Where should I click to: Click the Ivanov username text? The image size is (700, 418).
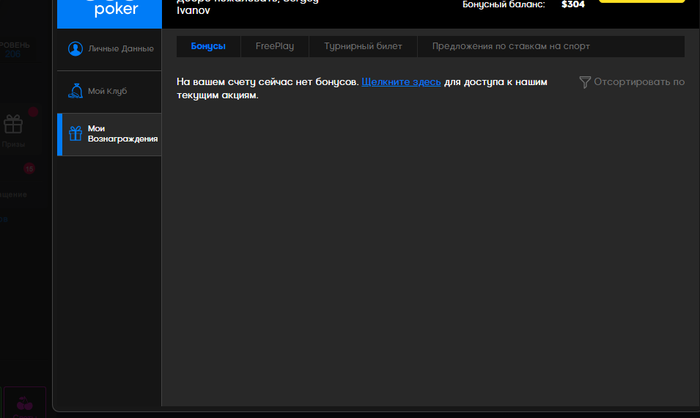click(x=193, y=10)
